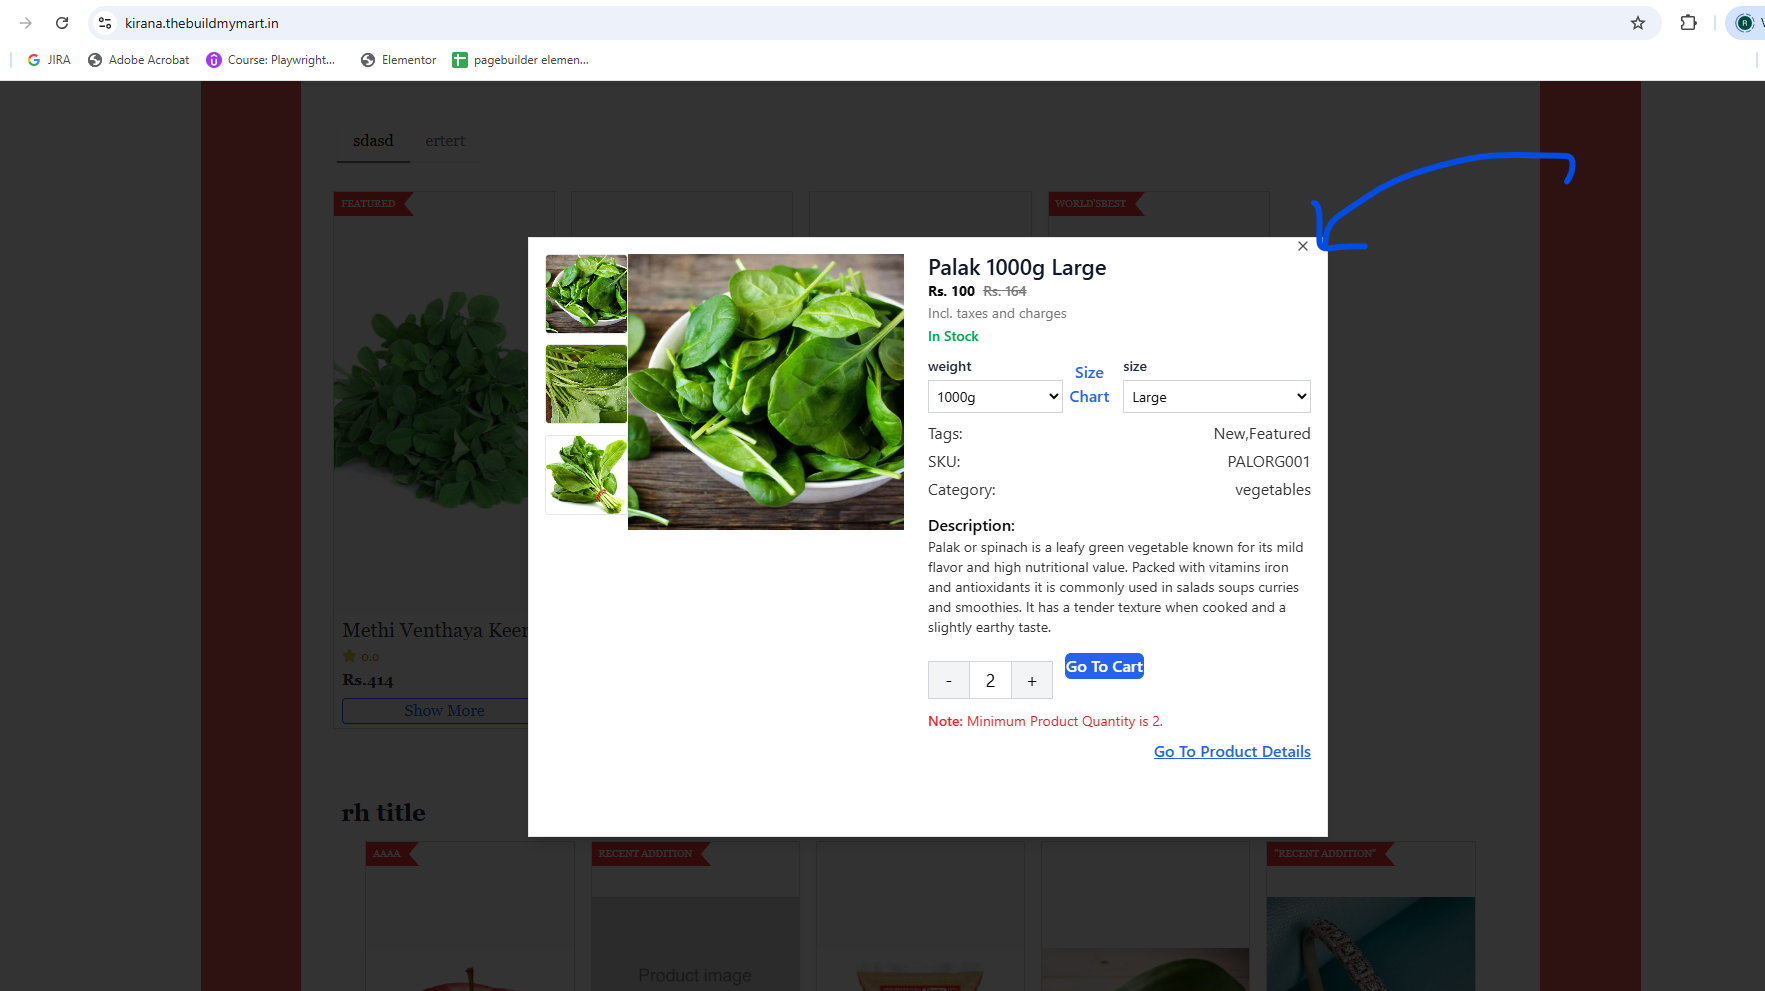Click the In Stock status text
1765x991 pixels.
click(953, 337)
